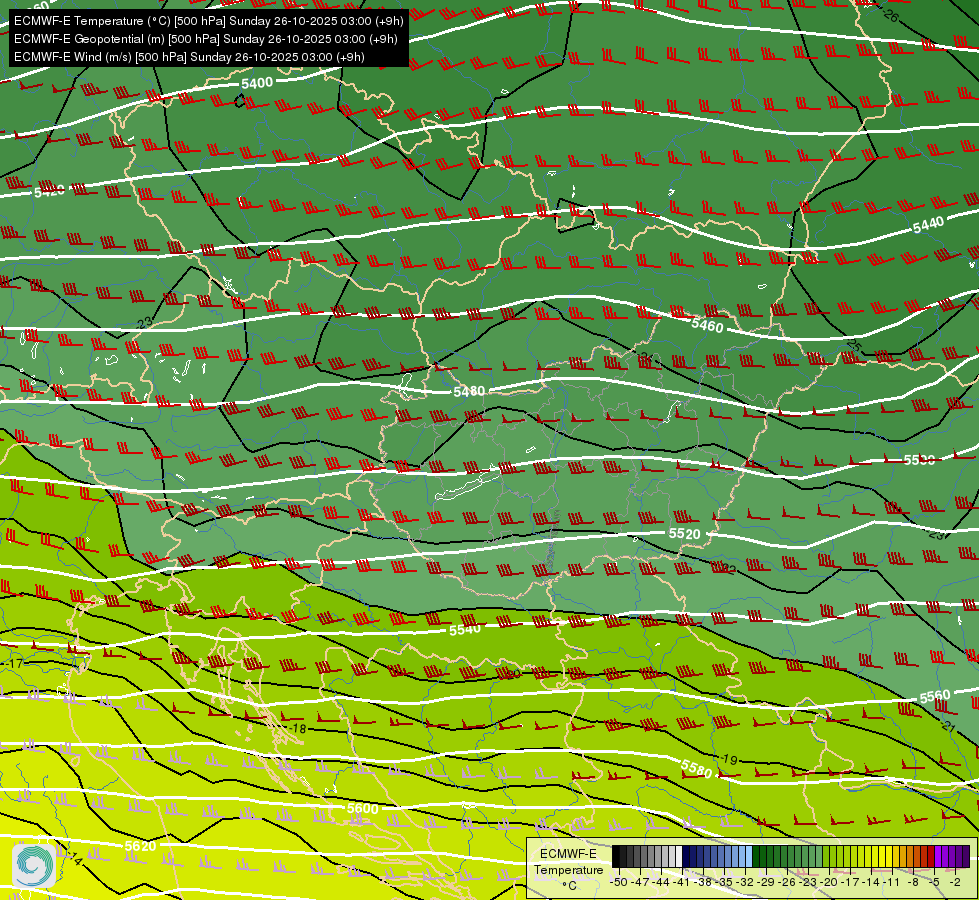The height and width of the screenshot is (900, 979).
Task: Pick the light blue swatch above -32
Action: click(748, 856)
